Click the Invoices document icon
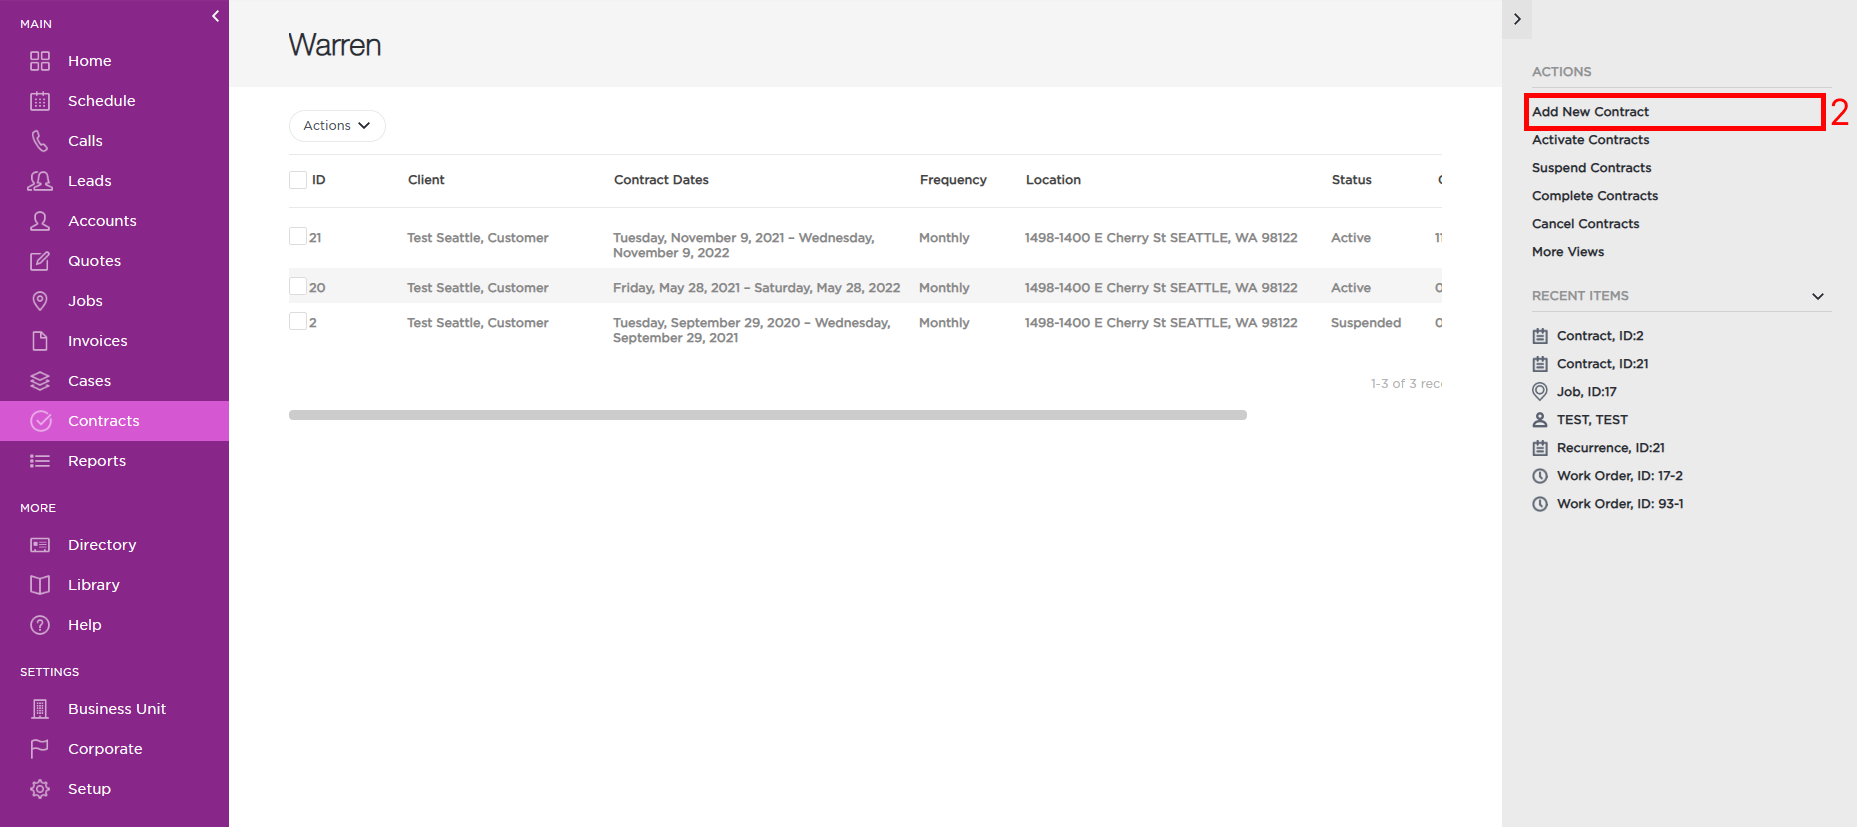This screenshot has width=1857, height=827. (40, 341)
